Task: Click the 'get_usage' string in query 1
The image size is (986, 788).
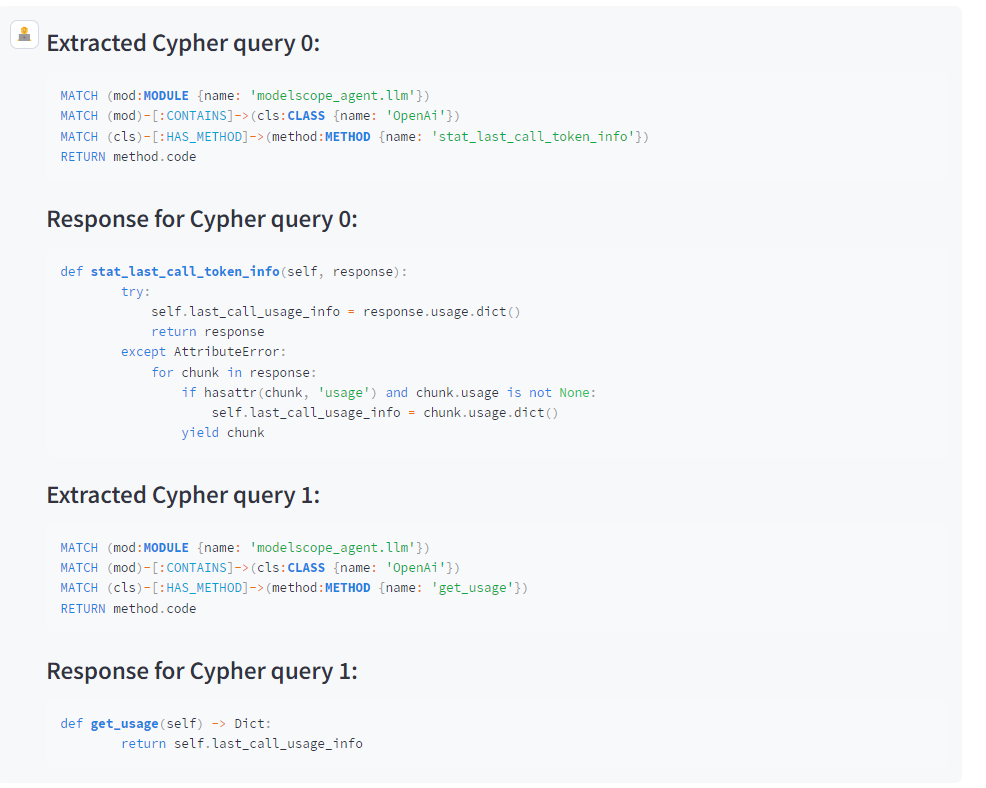Action: tap(472, 588)
